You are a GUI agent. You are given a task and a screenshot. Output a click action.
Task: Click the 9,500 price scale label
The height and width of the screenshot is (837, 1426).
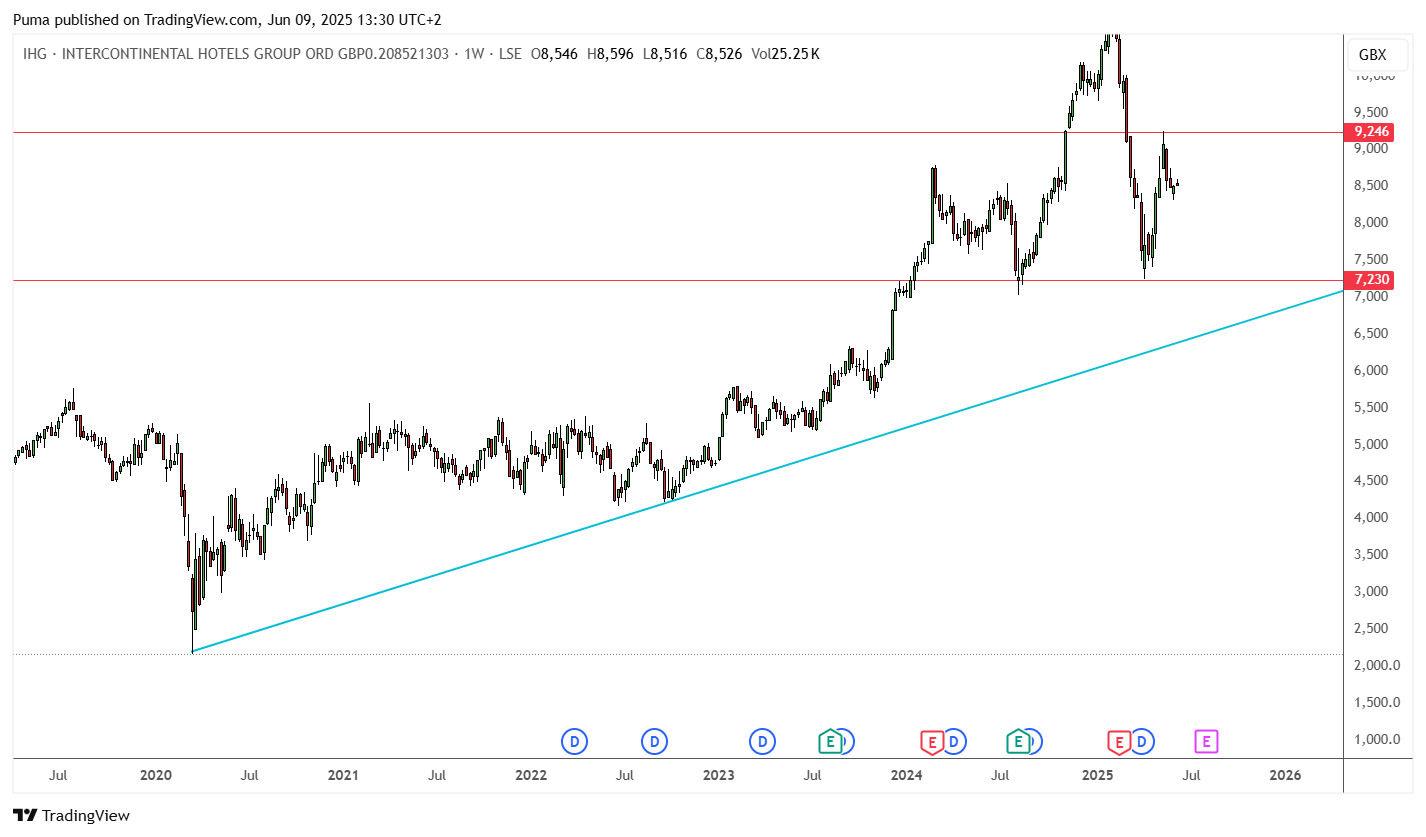1370,112
